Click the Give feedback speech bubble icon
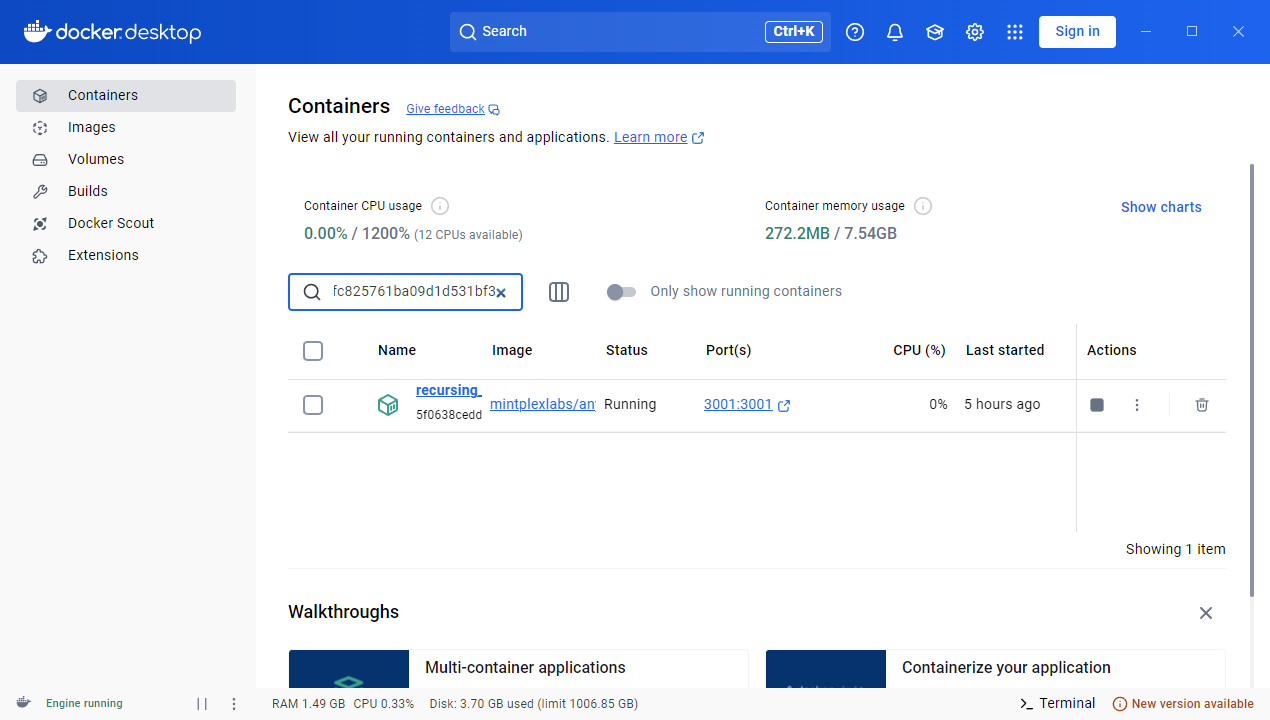The width and height of the screenshot is (1270, 720). point(494,110)
